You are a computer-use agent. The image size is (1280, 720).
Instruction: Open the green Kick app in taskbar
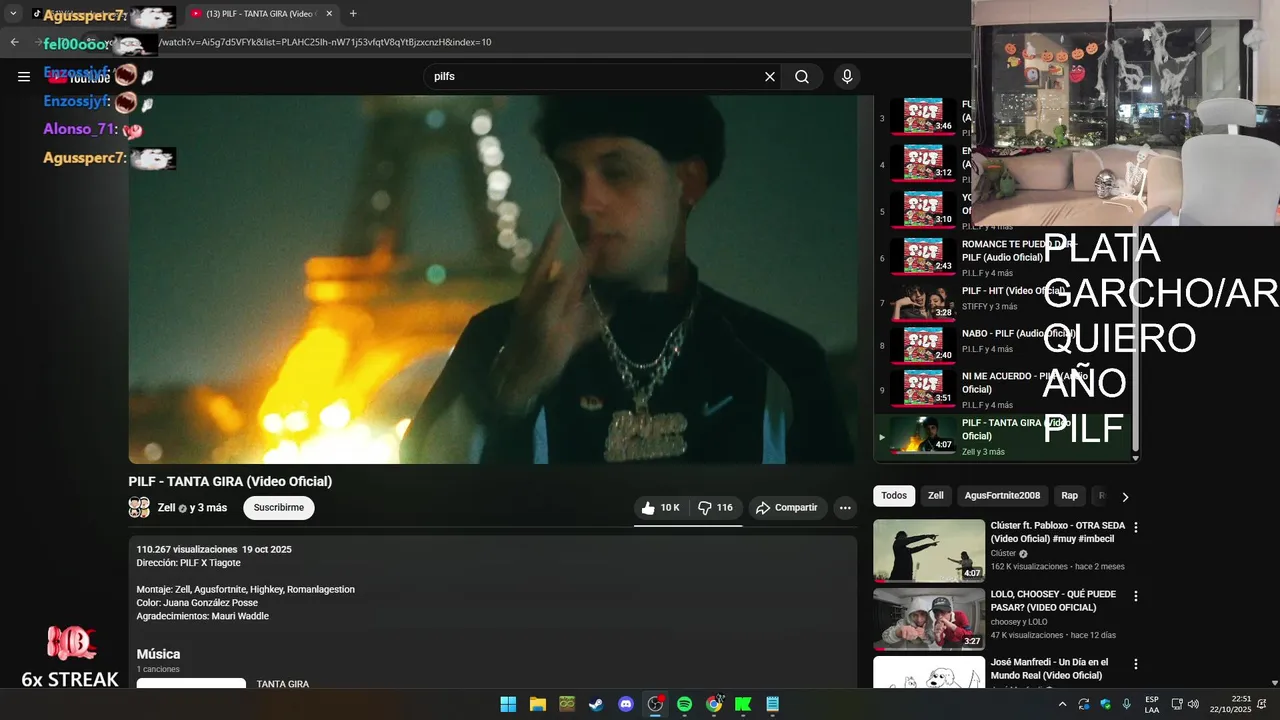(743, 704)
